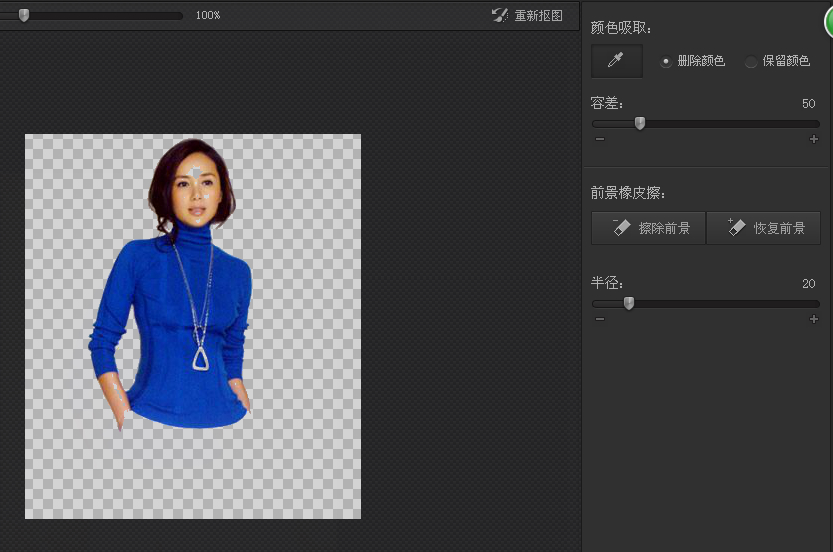
Task: Click the 恢复前景 restore button
Action: pos(763,228)
